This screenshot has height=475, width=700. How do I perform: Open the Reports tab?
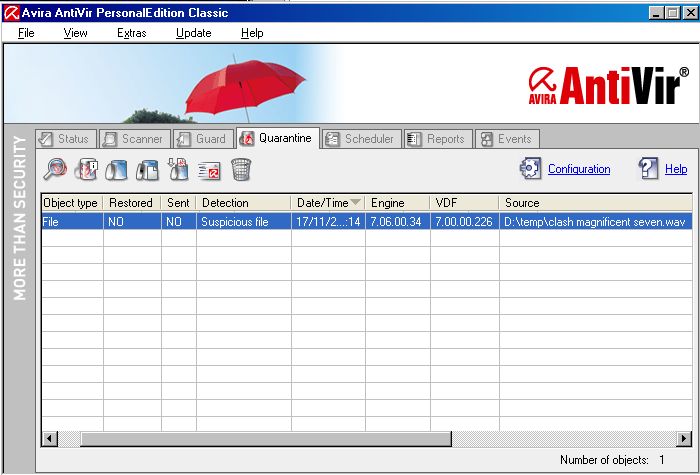click(438, 139)
